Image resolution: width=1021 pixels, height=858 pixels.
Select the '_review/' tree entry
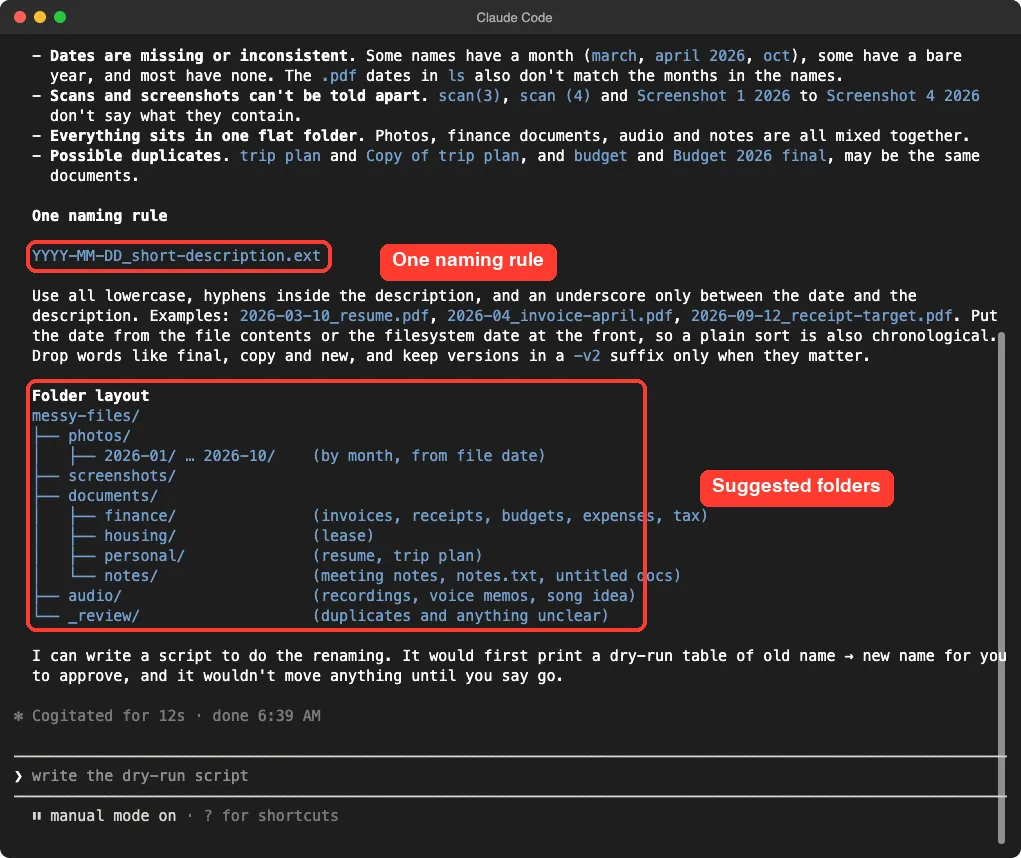point(104,616)
